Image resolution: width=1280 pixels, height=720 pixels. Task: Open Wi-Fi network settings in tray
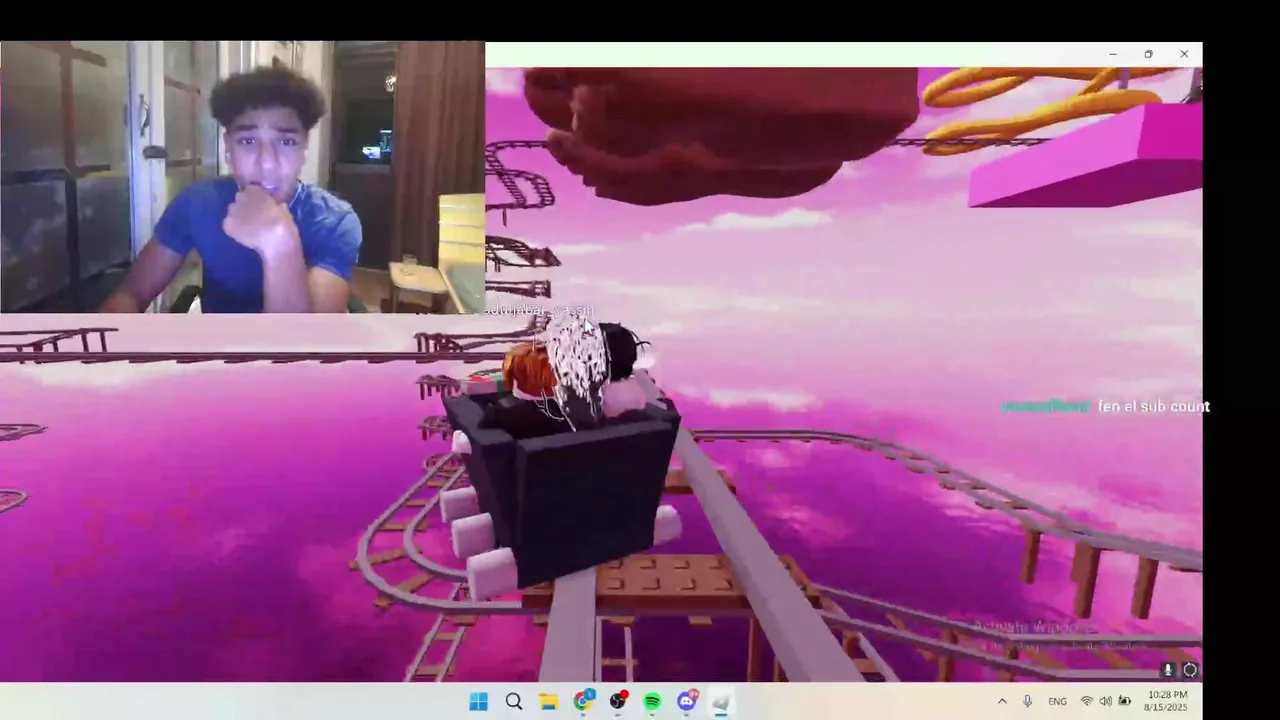1087,702
